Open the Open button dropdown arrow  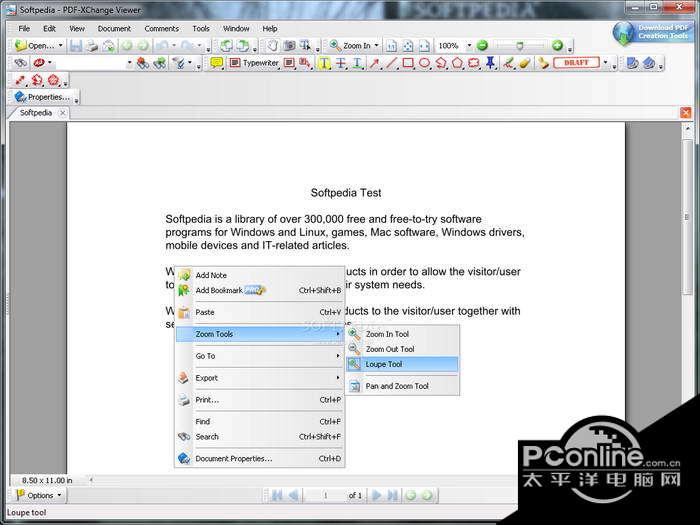(60, 46)
